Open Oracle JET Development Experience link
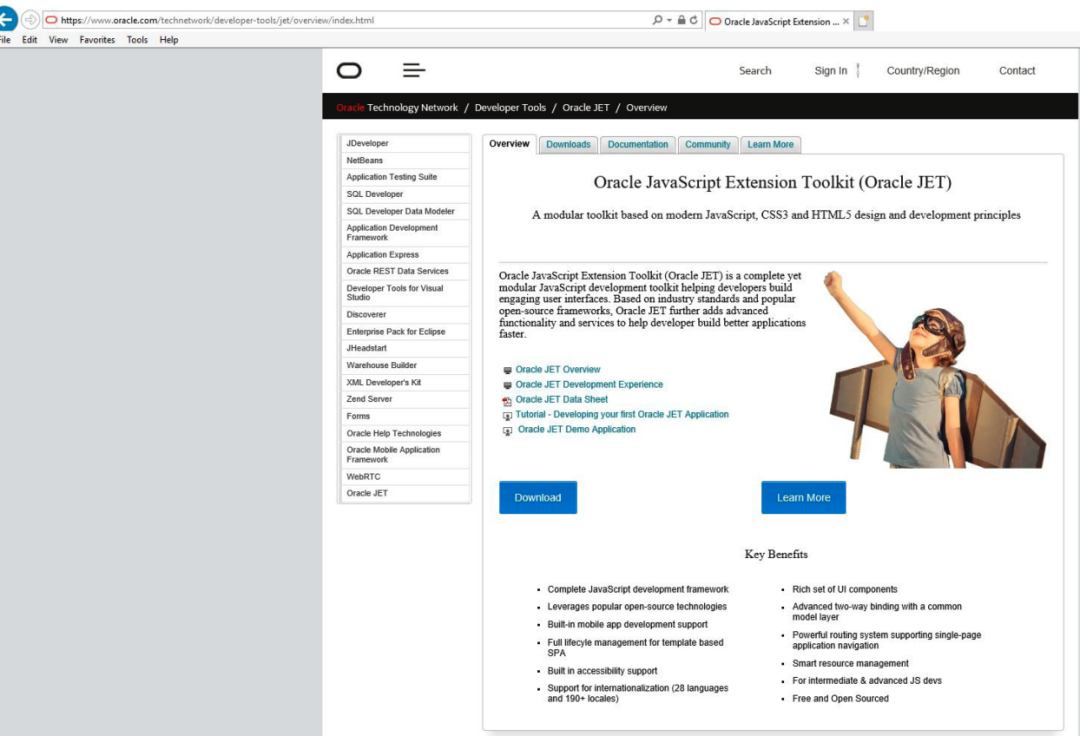The width and height of the screenshot is (1080, 736). (589, 385)
